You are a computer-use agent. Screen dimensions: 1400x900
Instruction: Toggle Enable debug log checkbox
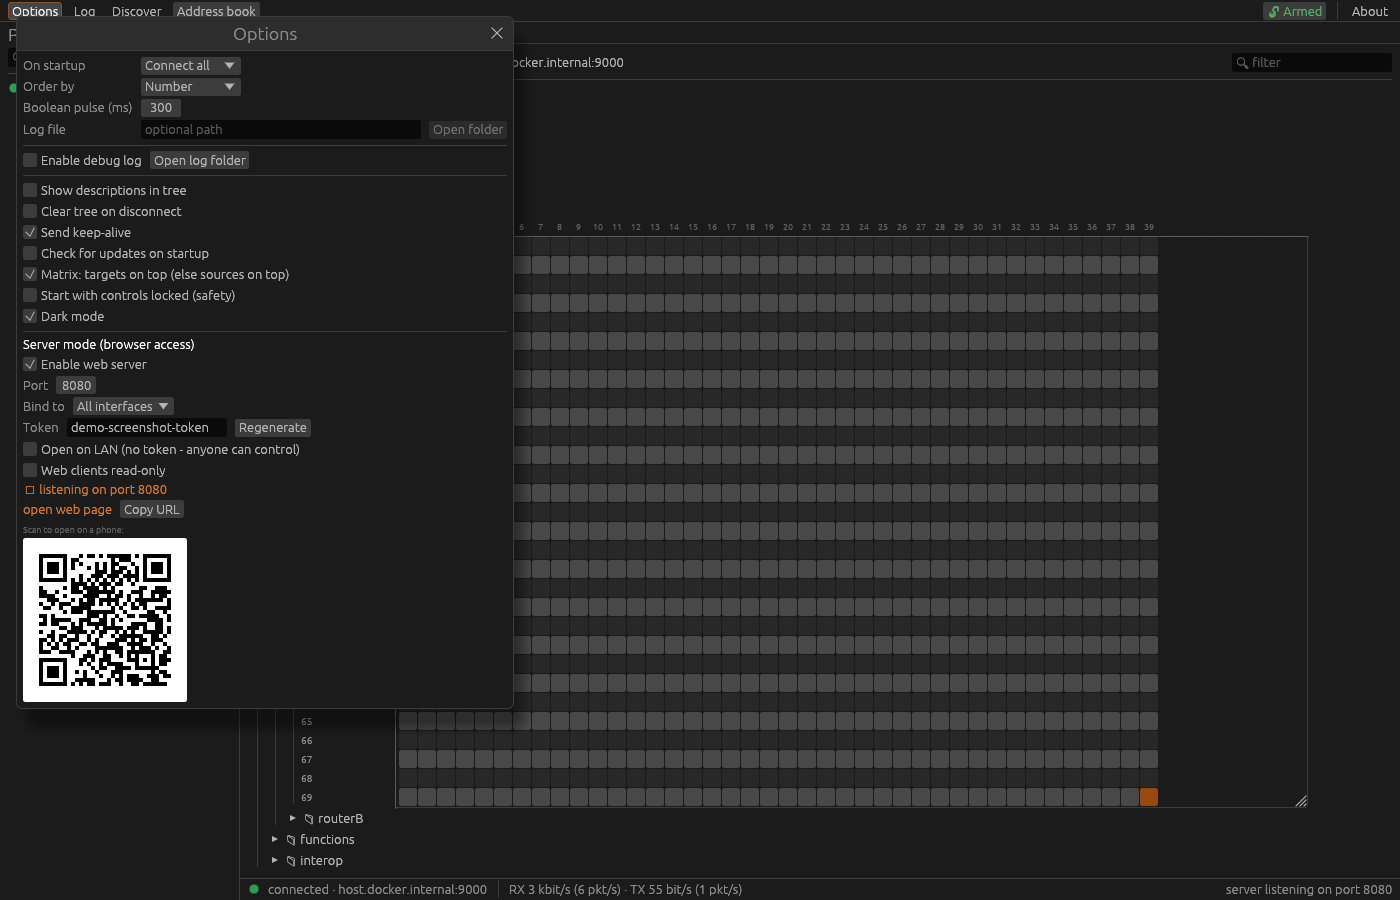(30, 160)
